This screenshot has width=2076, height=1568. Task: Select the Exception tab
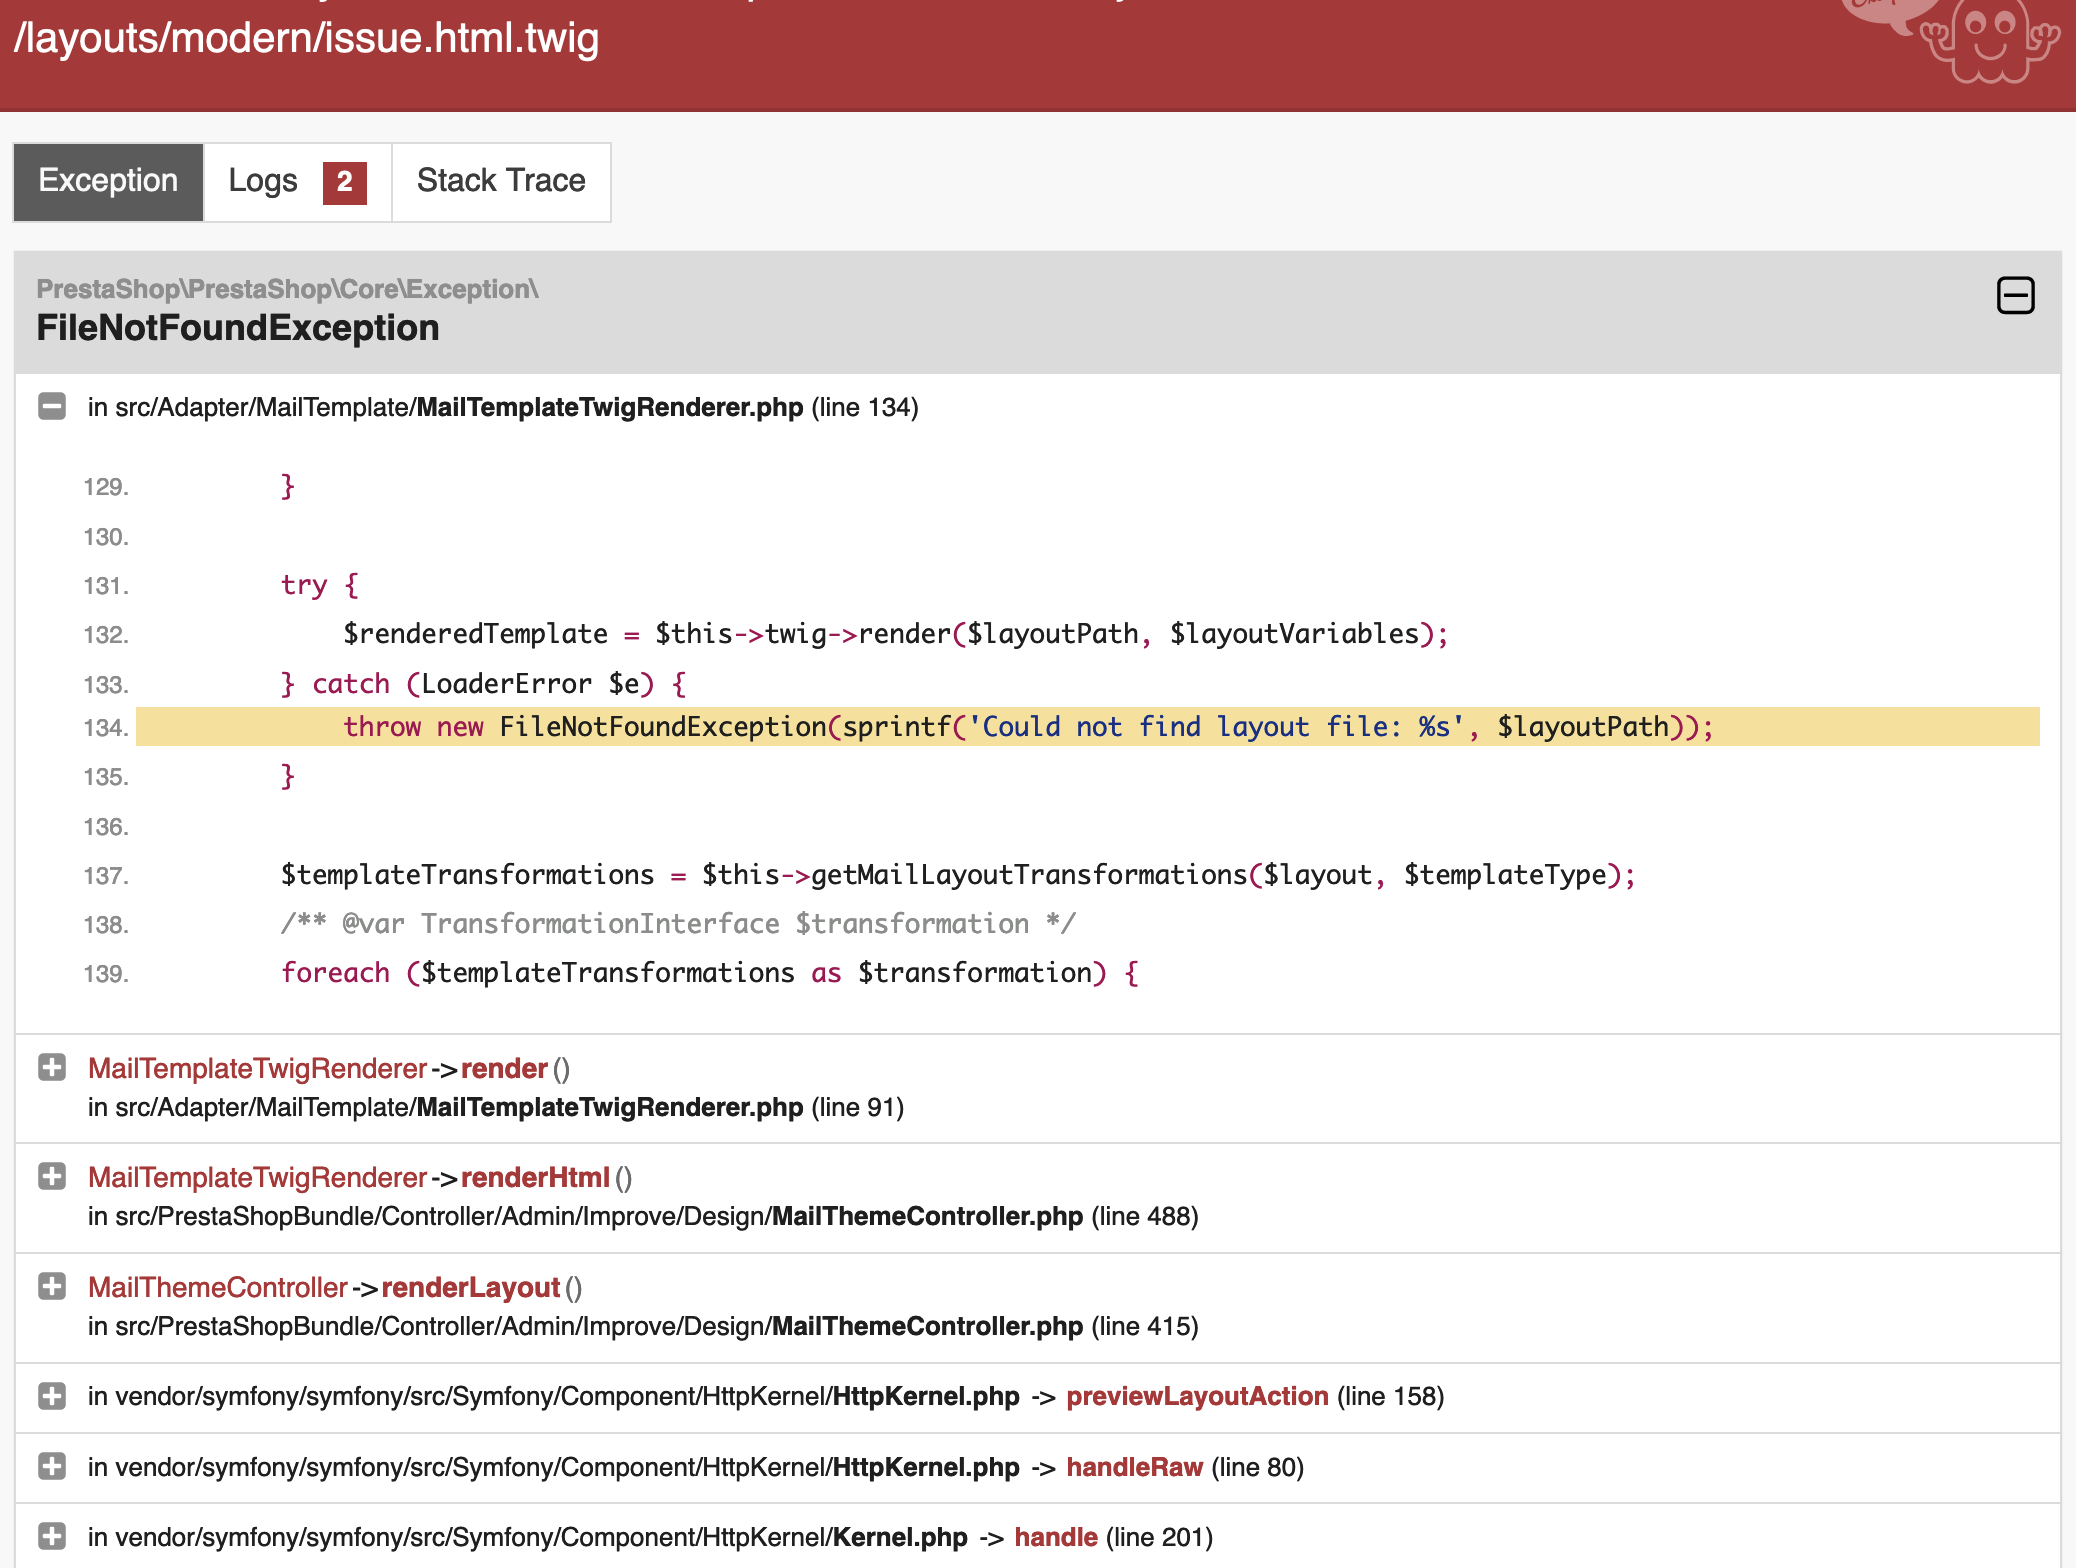(x=107, y=181)
